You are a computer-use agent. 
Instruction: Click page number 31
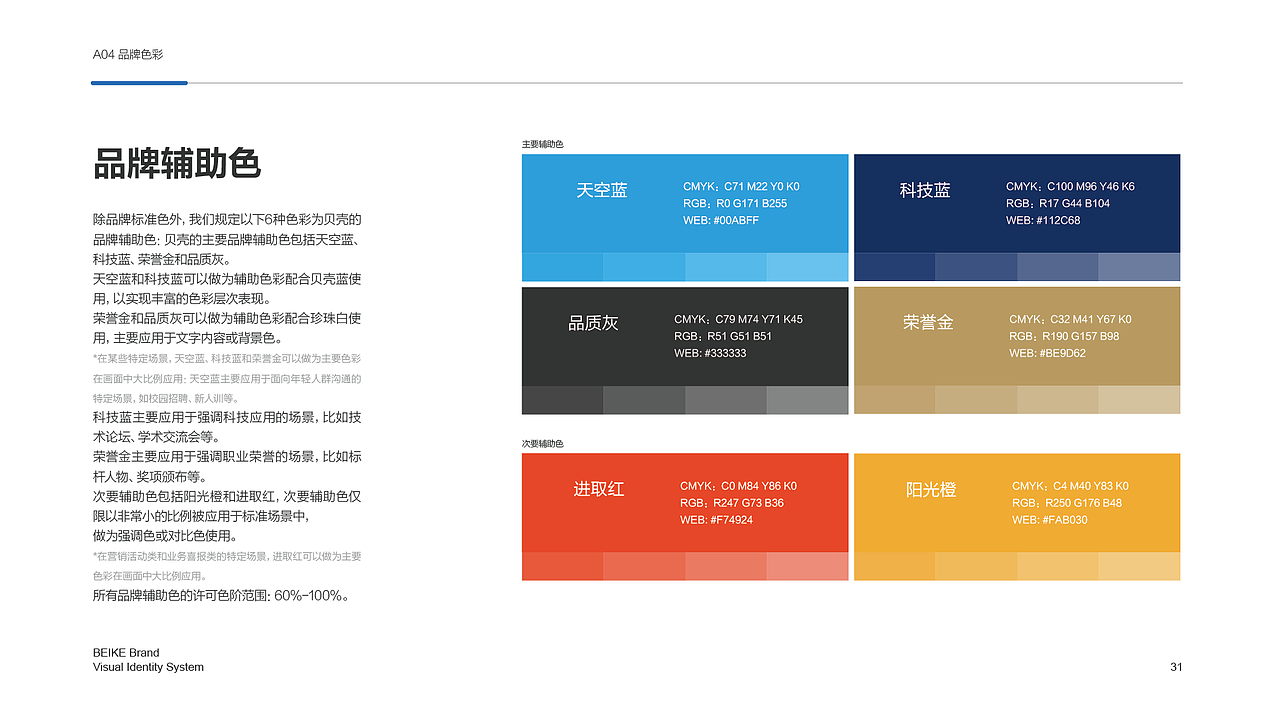tap(1175, 667)
